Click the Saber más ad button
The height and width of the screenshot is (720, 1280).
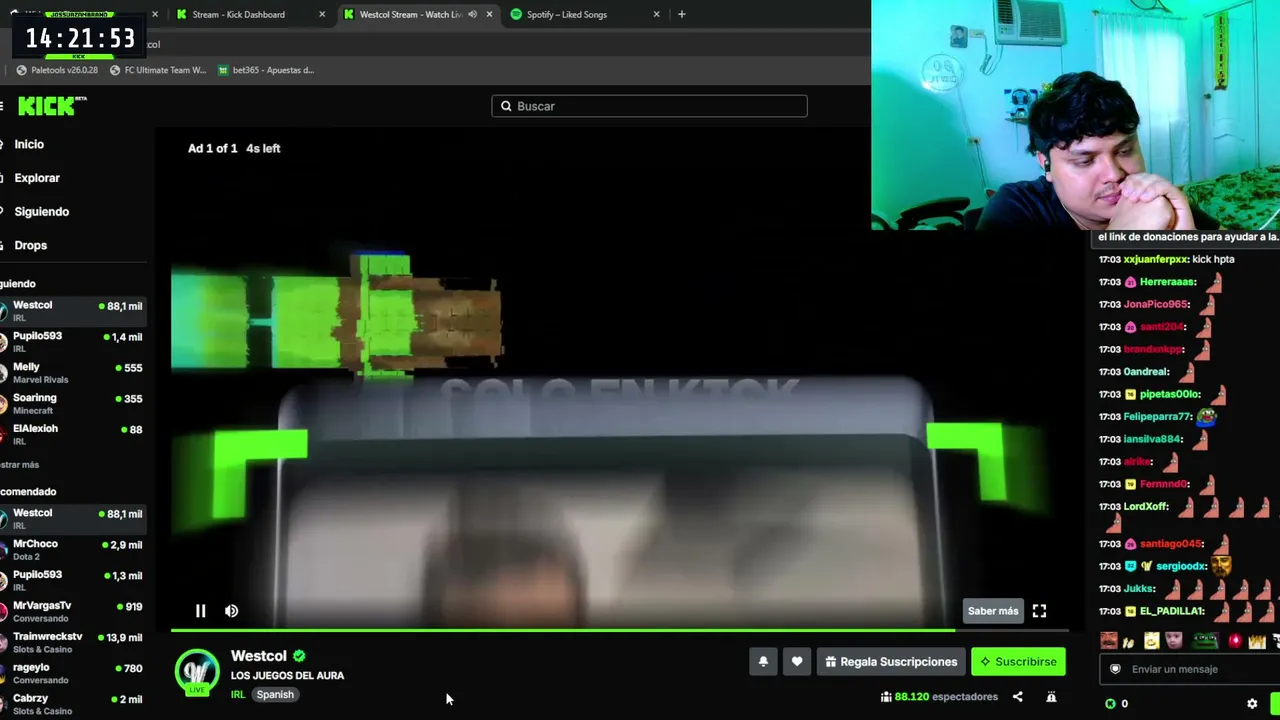click(x=993, y=611)
